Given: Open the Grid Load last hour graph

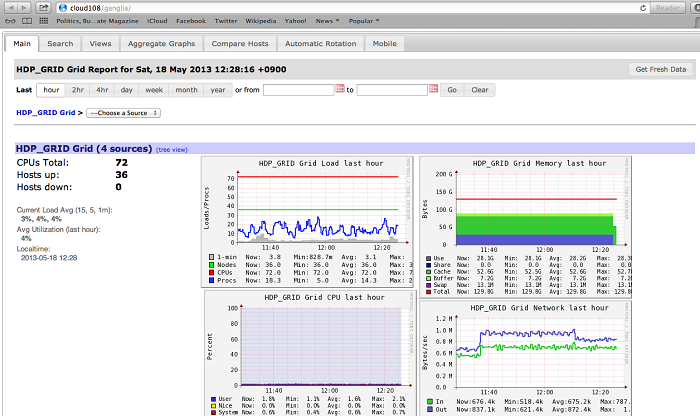Looking at the screenshot, I should pyautogui.click(x=307, y=221).
